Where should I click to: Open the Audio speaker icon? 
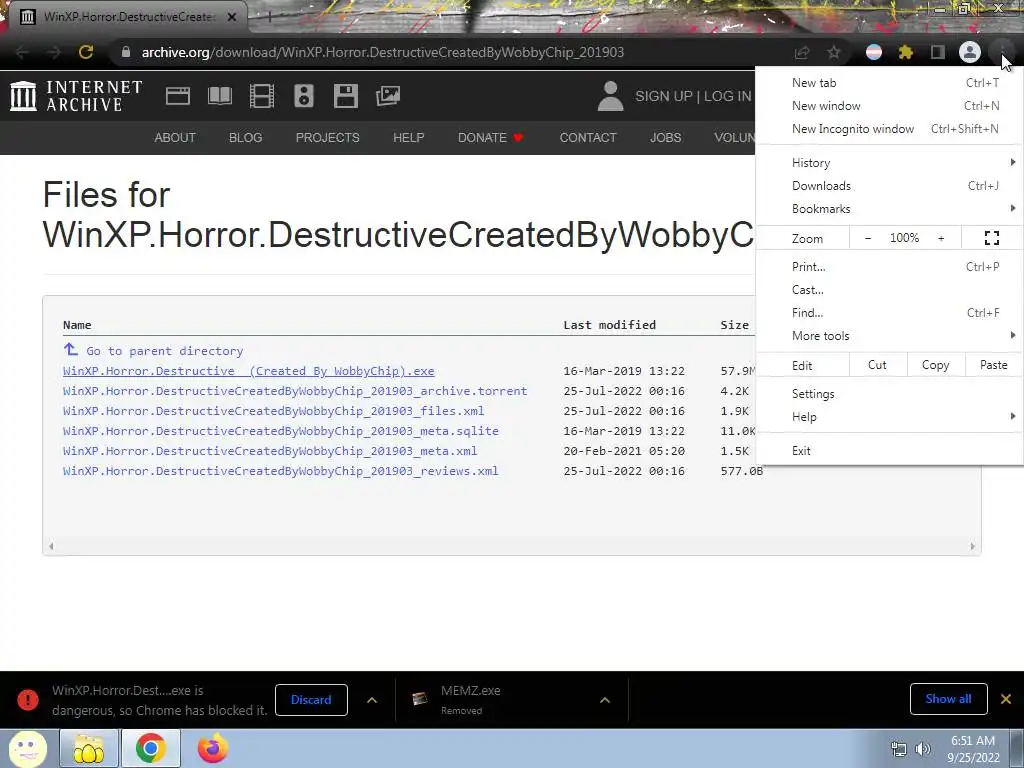pos(304,96)
